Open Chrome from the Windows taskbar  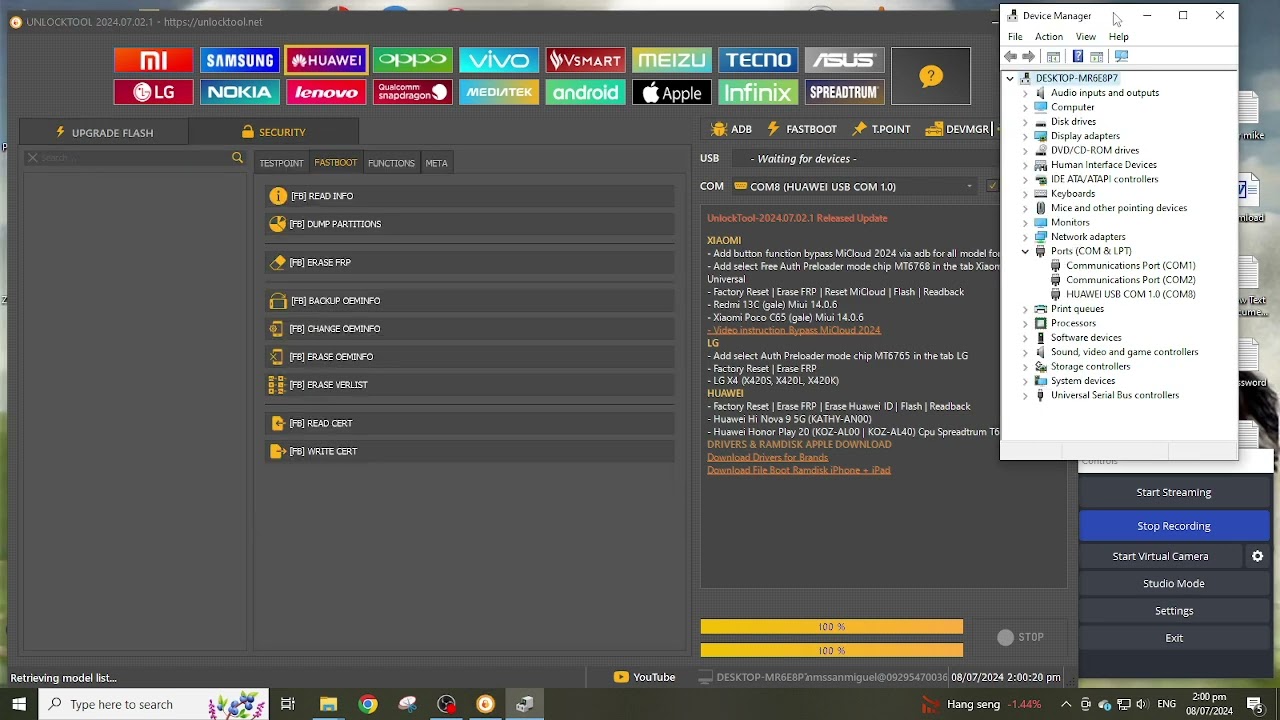point(368,704)
